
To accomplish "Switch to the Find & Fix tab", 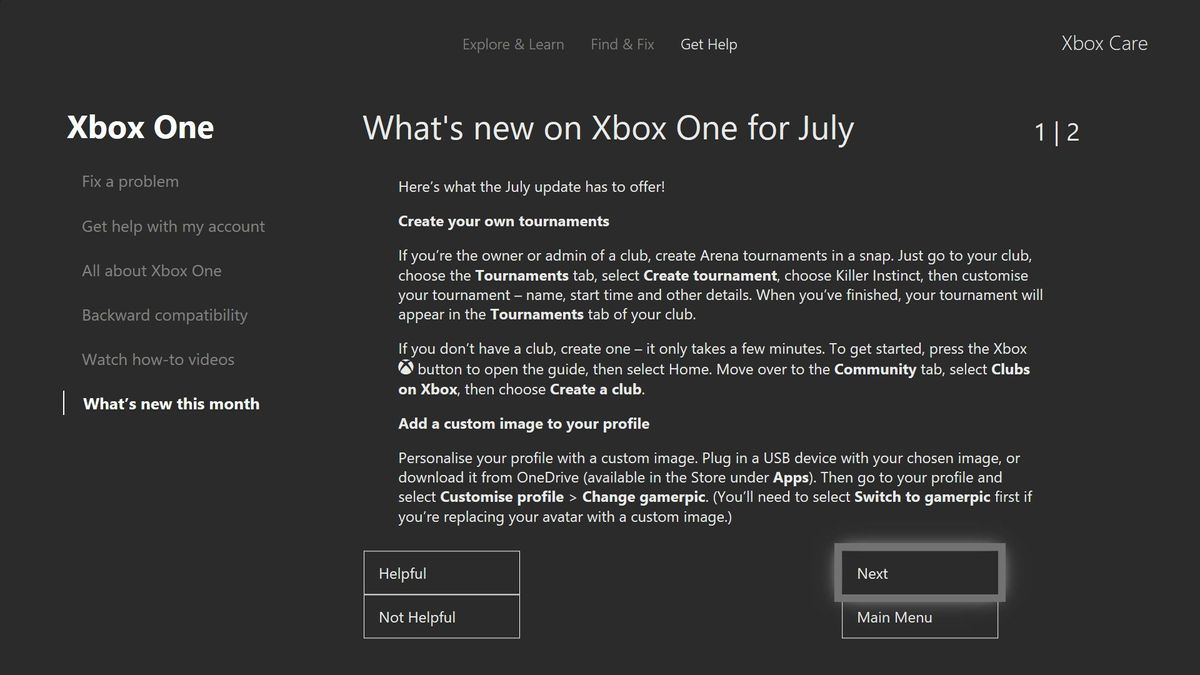I will [x=622, y=44].
